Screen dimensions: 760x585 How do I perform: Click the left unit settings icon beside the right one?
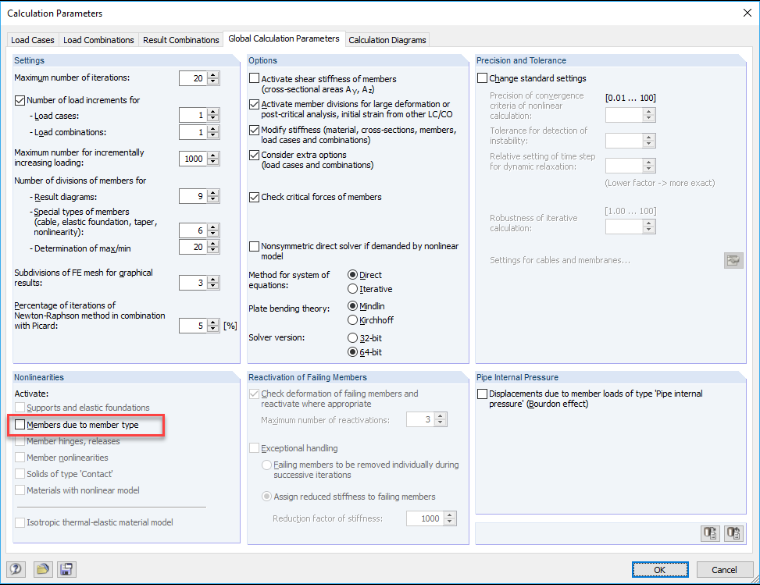710,534
